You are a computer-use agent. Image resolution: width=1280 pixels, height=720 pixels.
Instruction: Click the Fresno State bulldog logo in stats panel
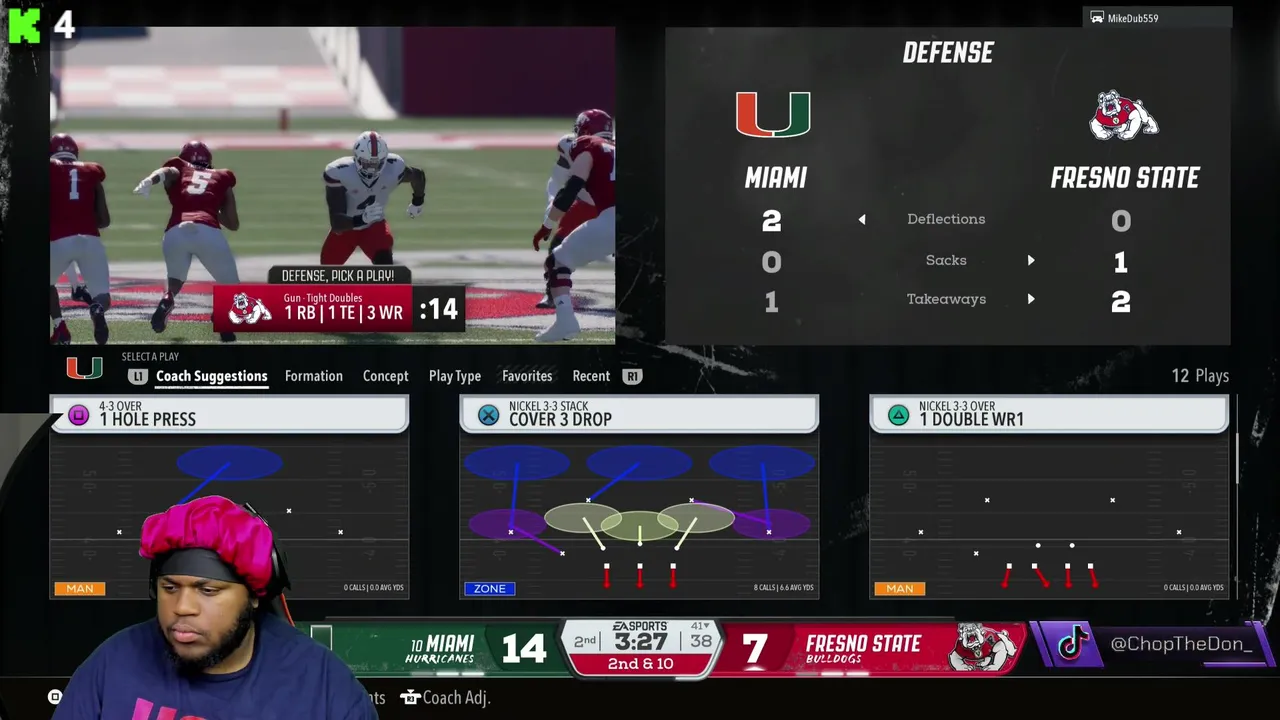[1123, 114]
